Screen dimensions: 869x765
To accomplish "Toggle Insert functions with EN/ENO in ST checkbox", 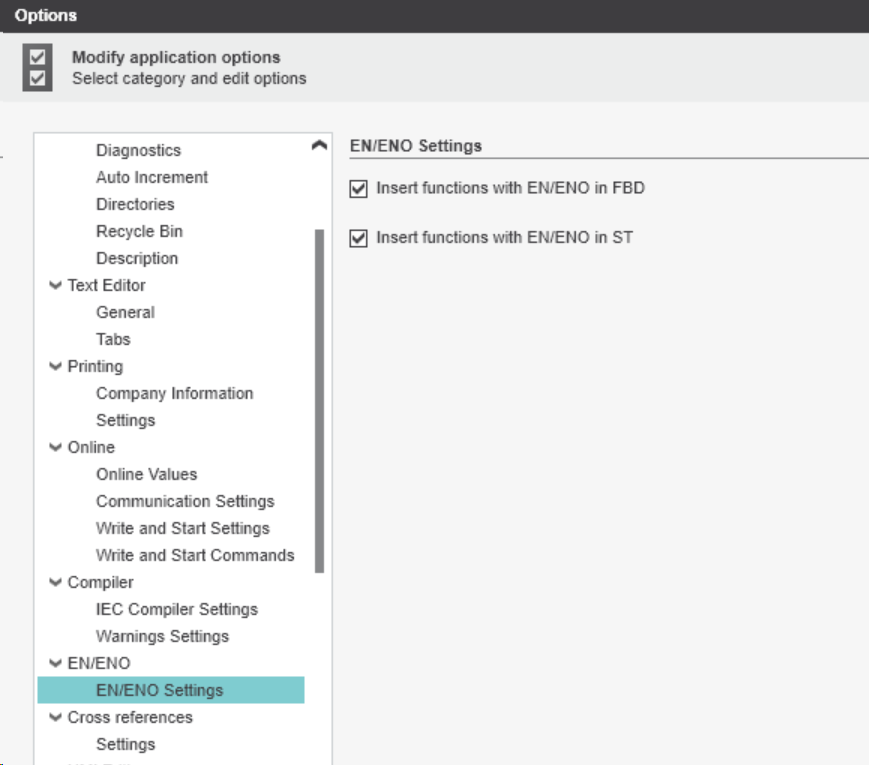I will [359, 238].
